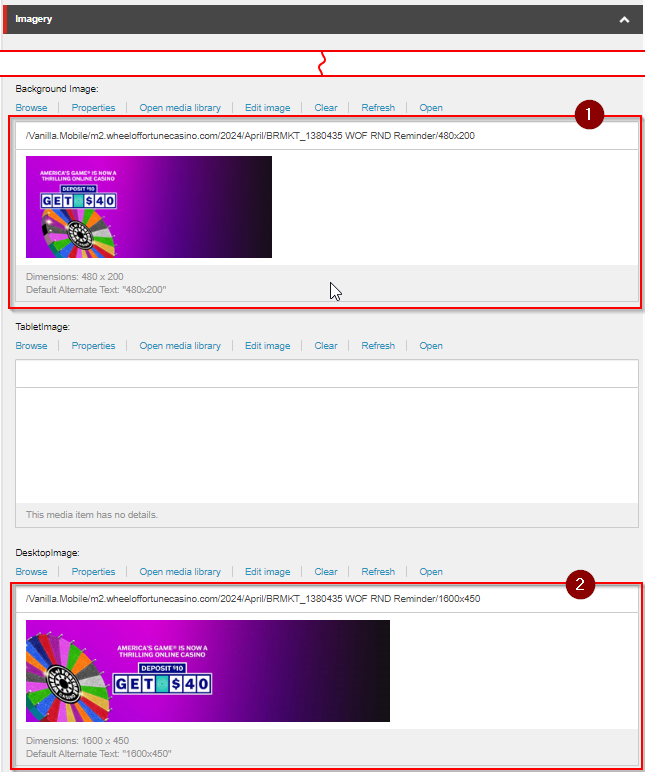
Task: Click the Background Image: label
Action: [57, 89]
